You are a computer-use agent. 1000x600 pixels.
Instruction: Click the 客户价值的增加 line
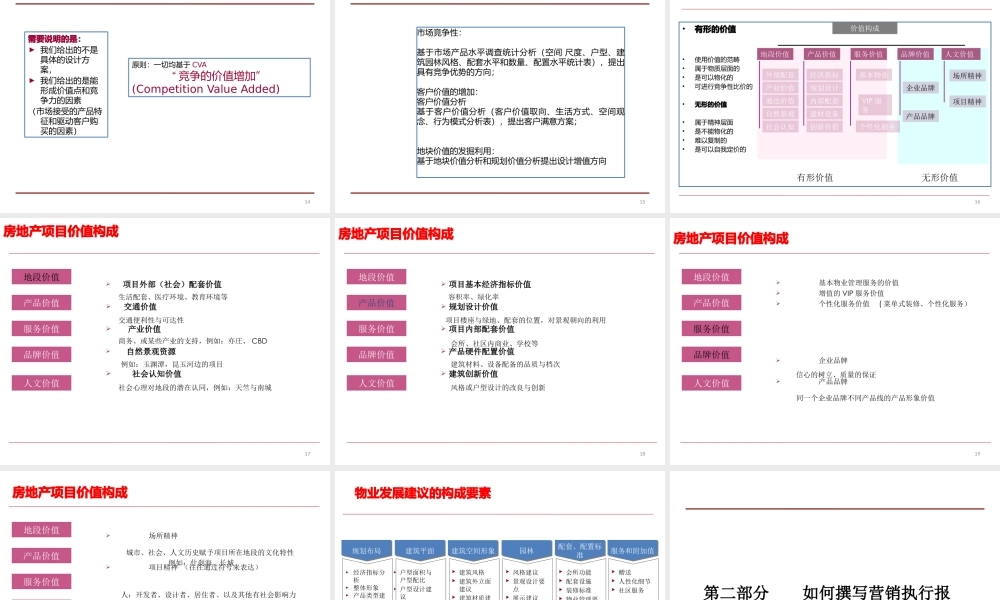pyautogui.click(x=447, y=92)
